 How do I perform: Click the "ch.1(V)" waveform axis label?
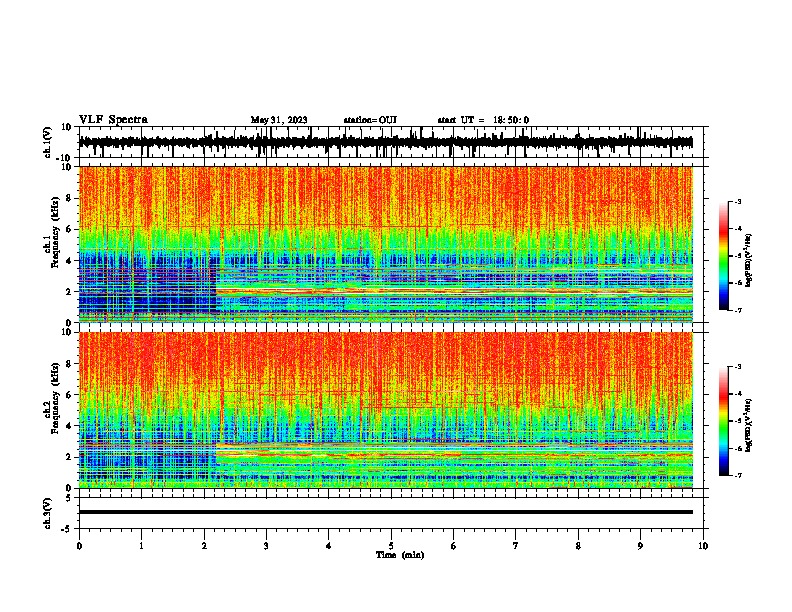[x=47, y=142]
